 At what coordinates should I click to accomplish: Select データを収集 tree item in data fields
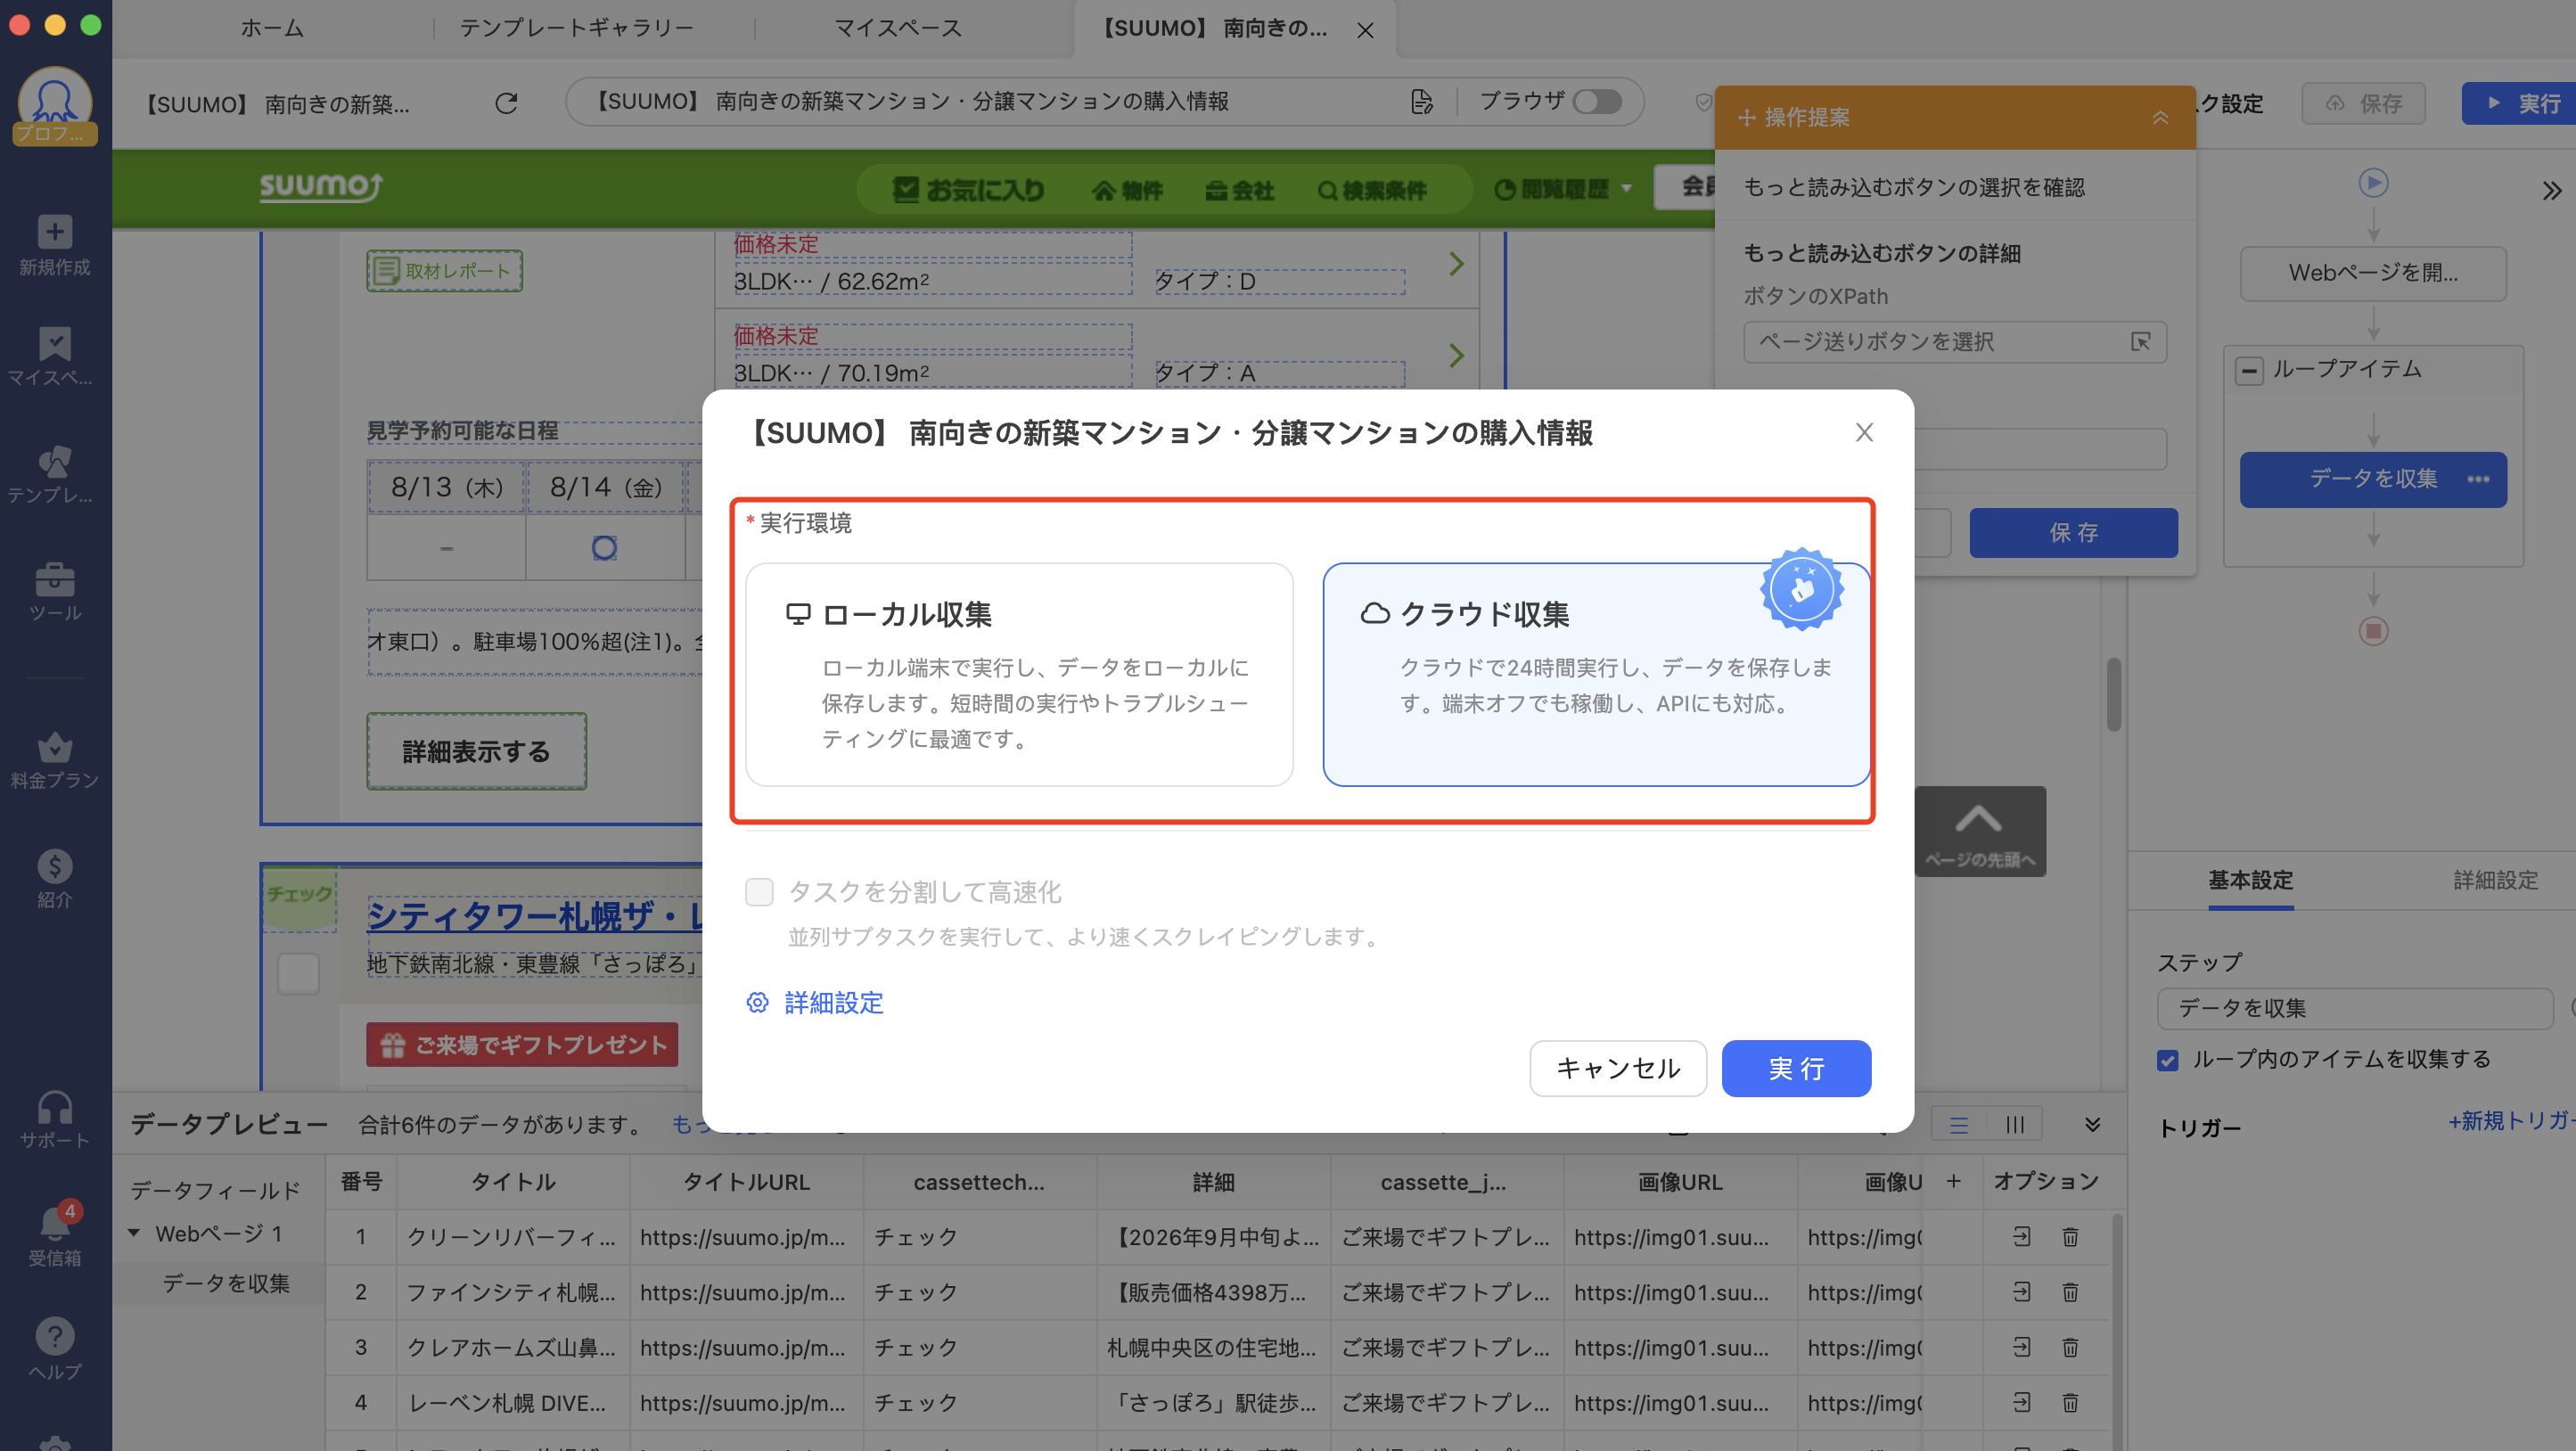(x=226, y=1283)
